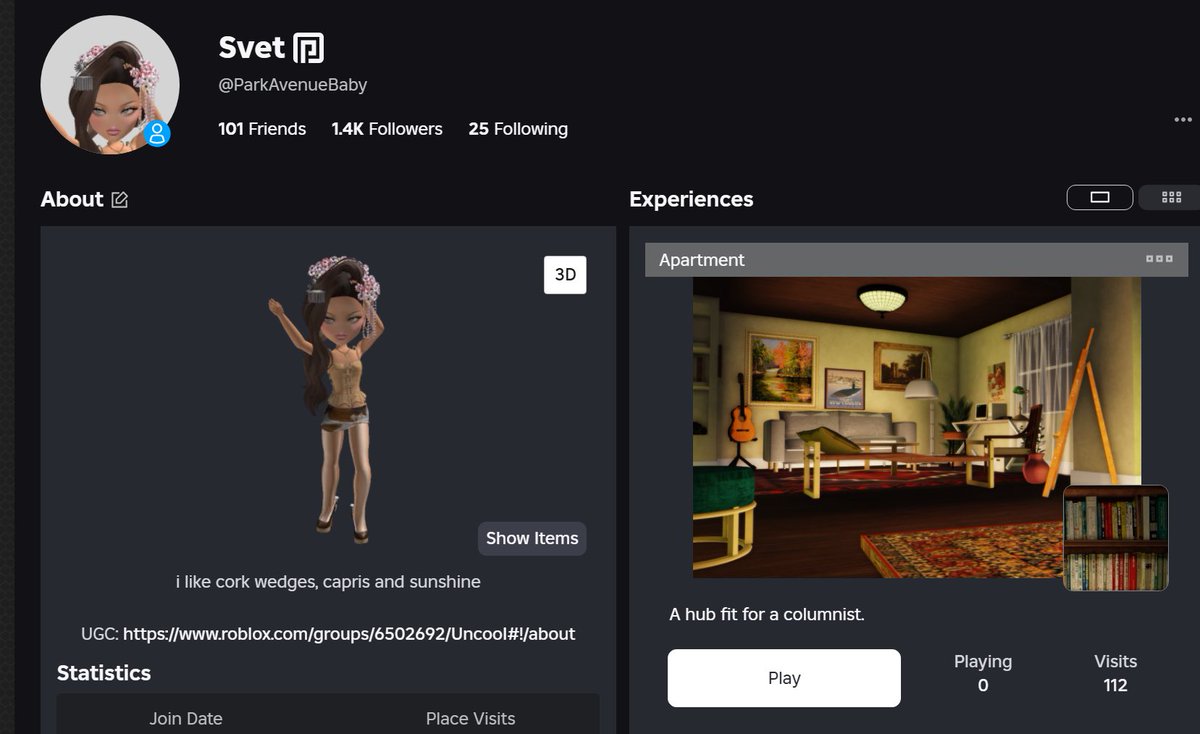Click the cork wedges bio text
This screenshot has width=1200, height=734.
[328, 582]
